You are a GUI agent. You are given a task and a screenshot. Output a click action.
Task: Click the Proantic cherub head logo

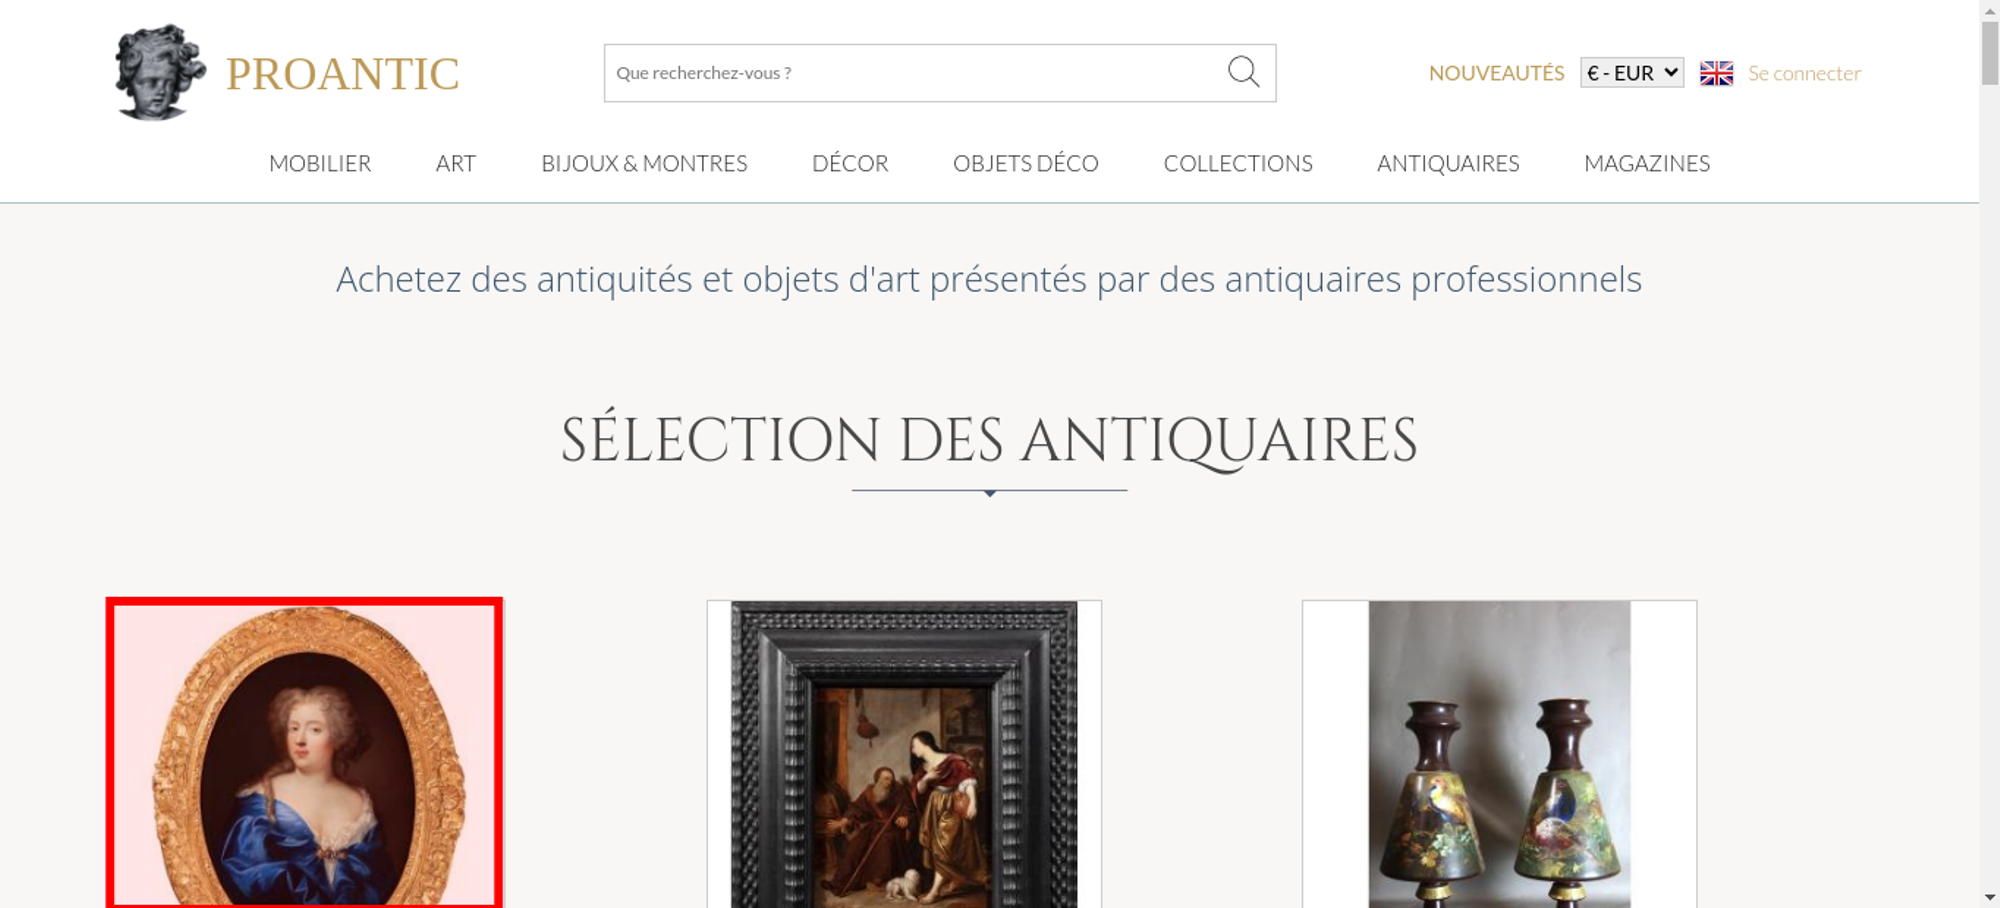point(160,72)
